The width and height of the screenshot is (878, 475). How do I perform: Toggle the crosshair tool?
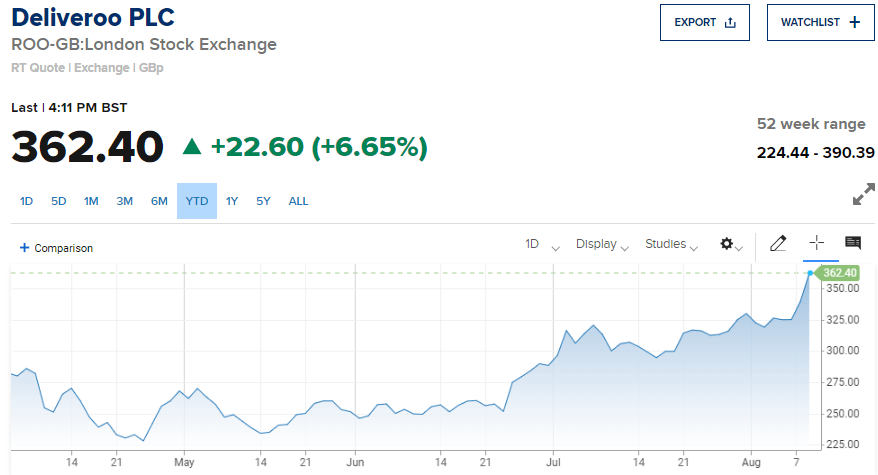point(816,243)
